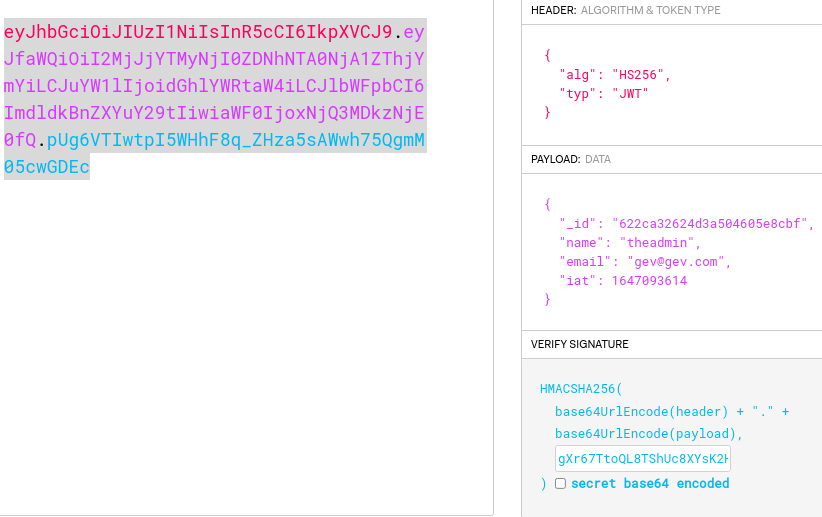This screenshot has height=517, width=822.
Task: Click the secret key input field
Action: [x=643, y=459]
